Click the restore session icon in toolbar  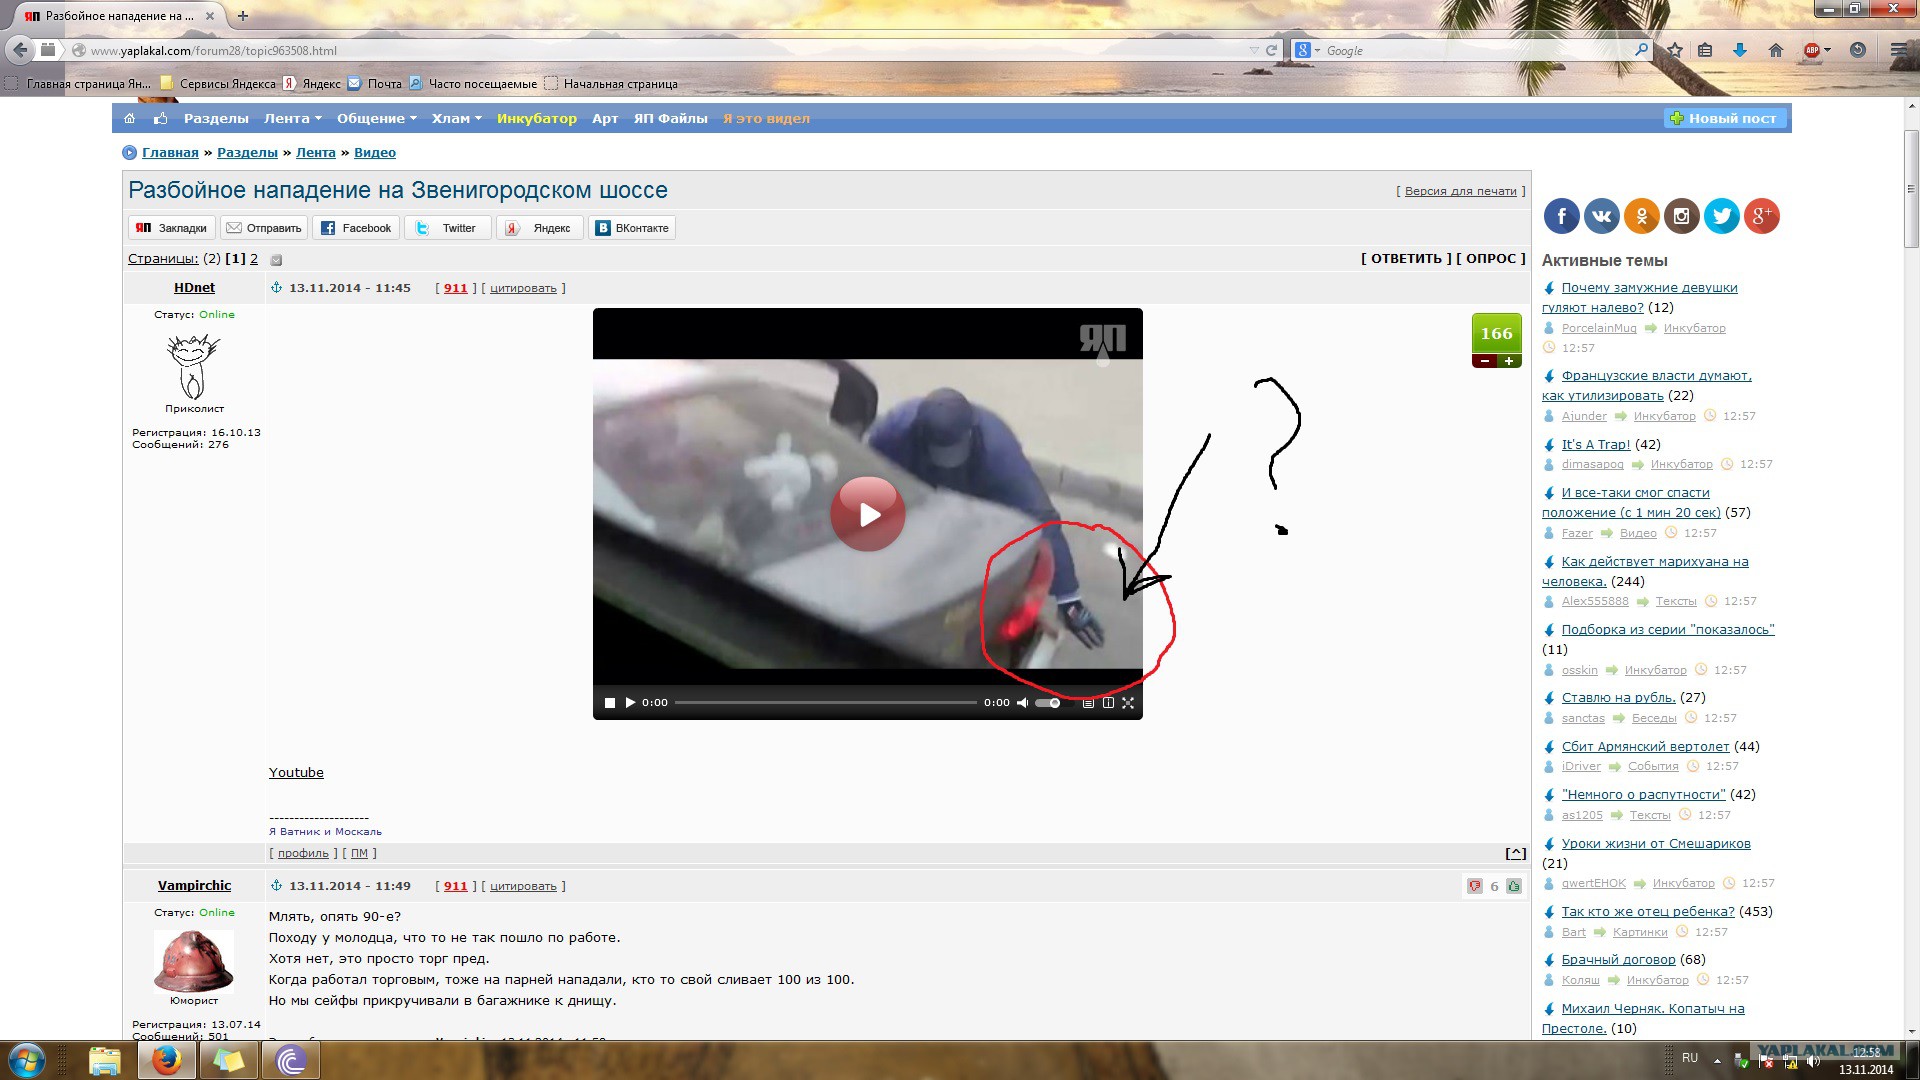coord(1858,50)
